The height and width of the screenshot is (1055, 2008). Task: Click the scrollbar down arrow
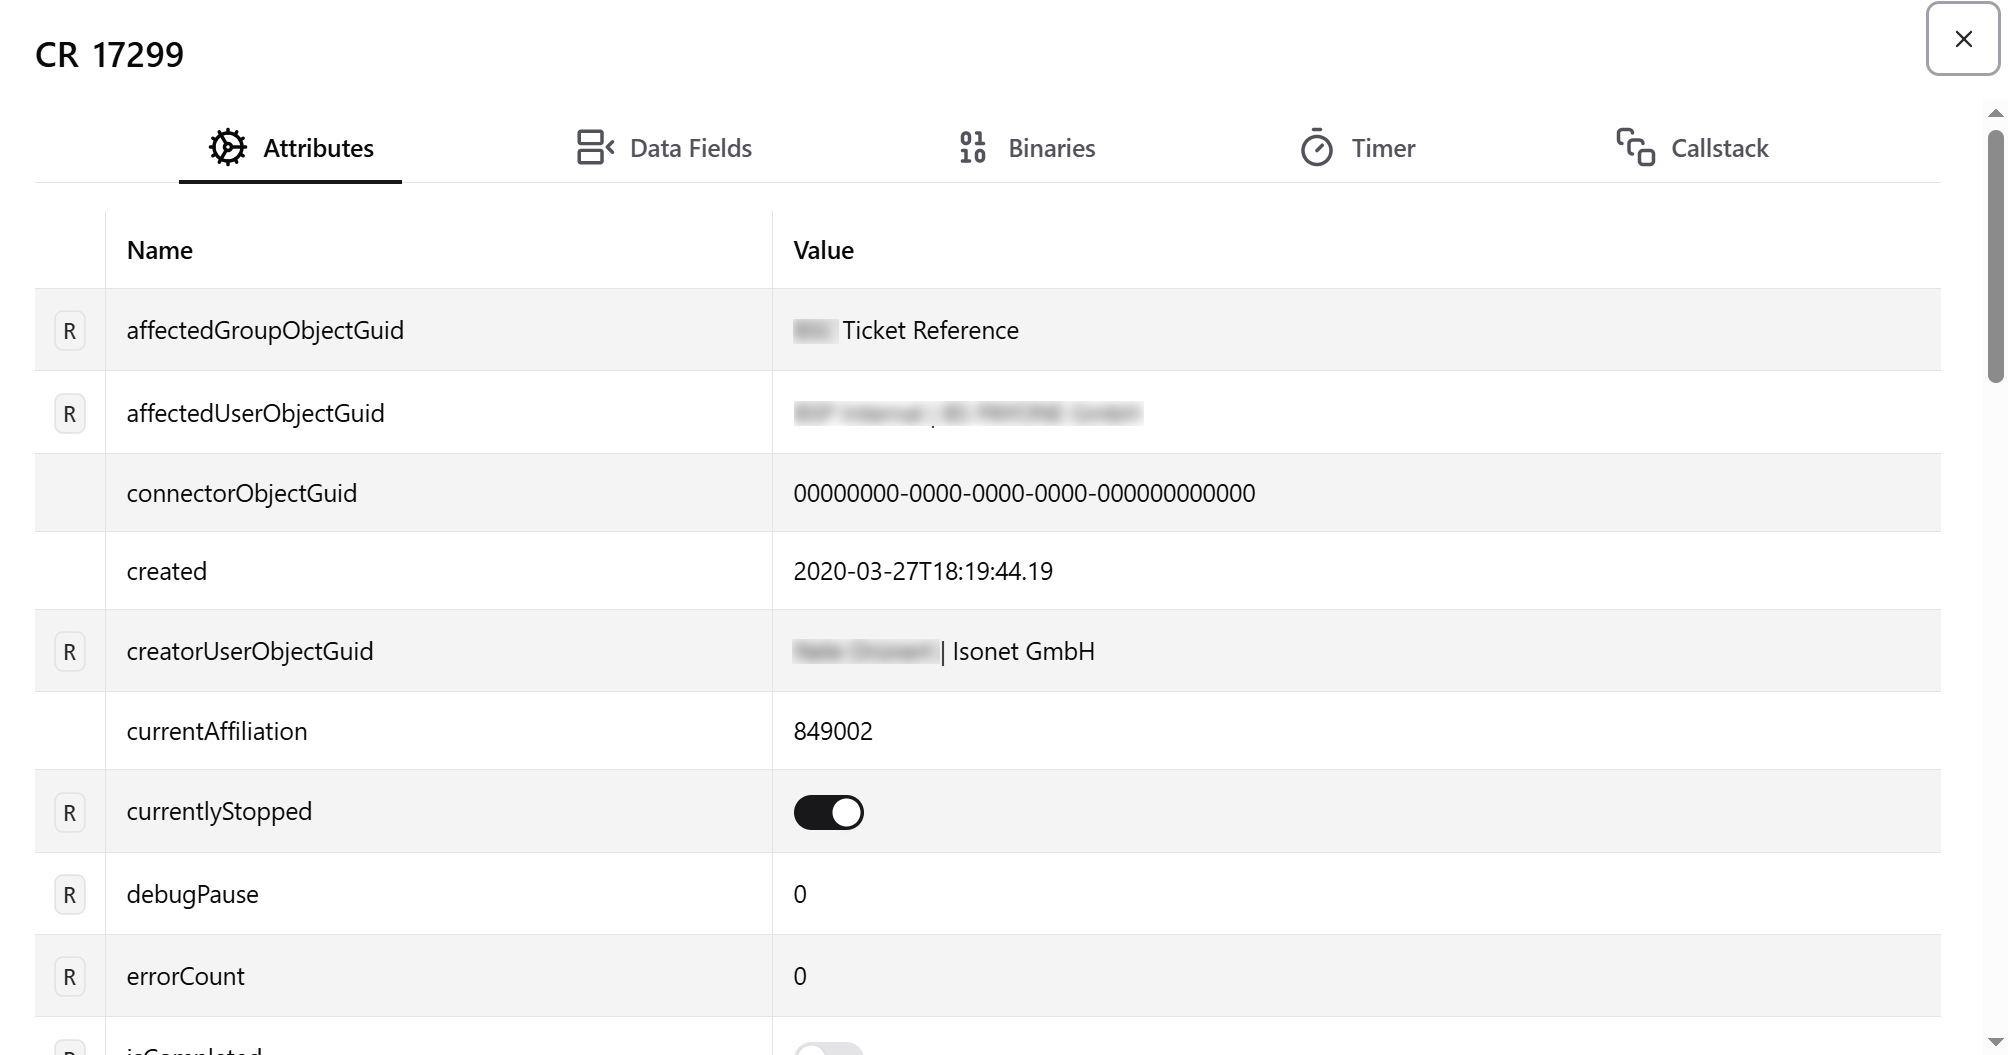1996,1042
